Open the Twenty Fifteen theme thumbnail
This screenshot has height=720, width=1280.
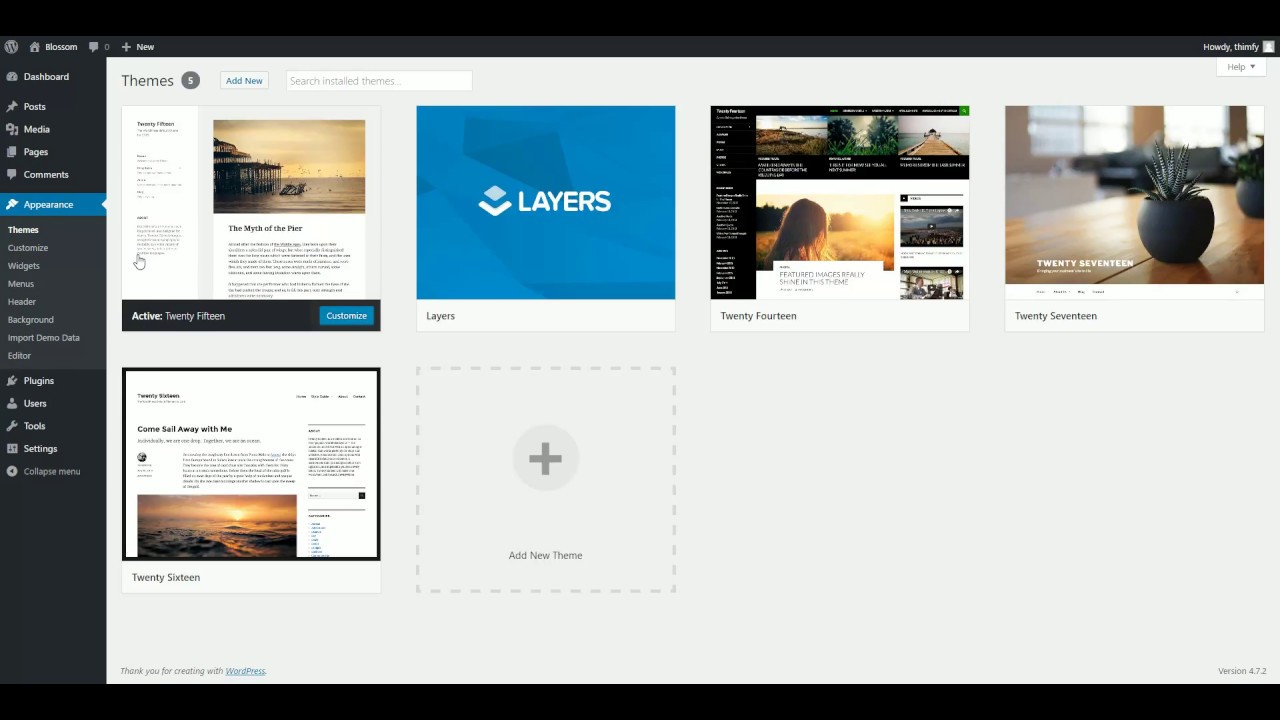(251, 202)
